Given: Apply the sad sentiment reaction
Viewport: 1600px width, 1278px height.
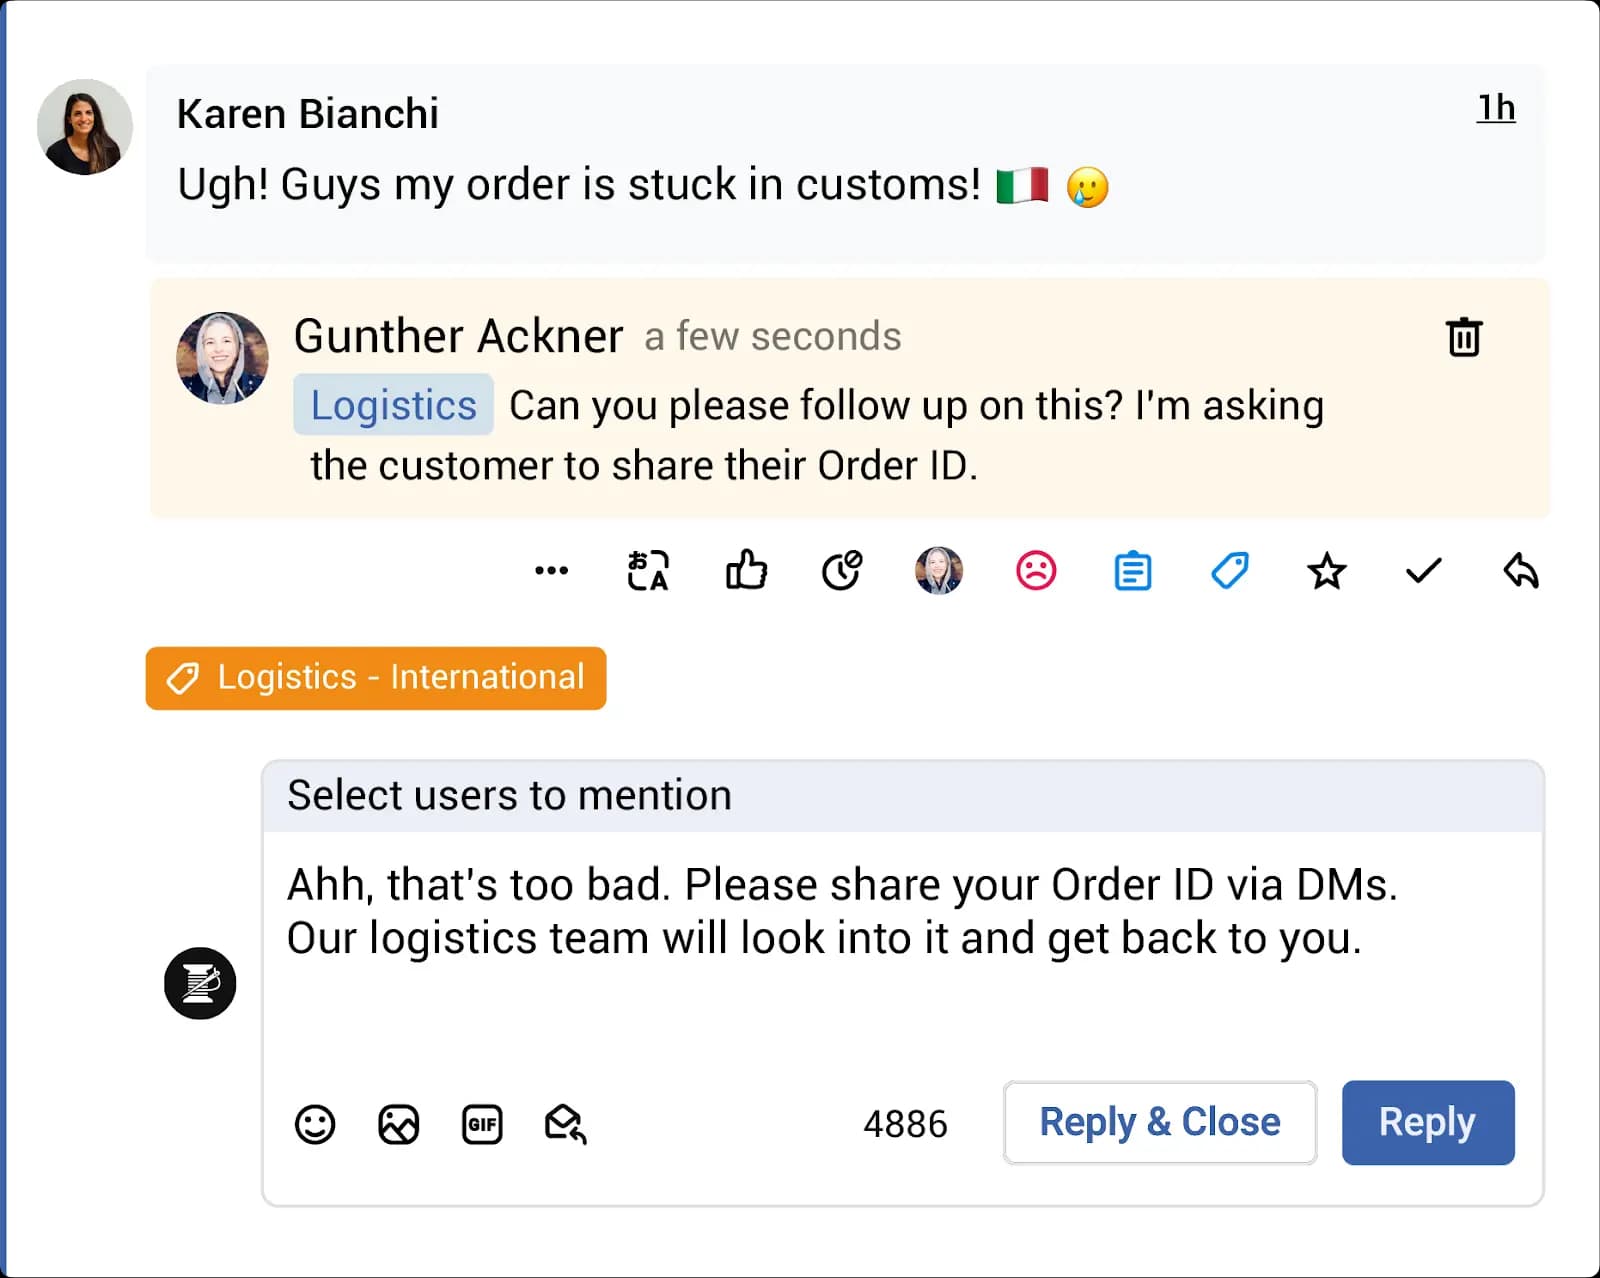Looking at the screenshot, I should [1037, 570].
